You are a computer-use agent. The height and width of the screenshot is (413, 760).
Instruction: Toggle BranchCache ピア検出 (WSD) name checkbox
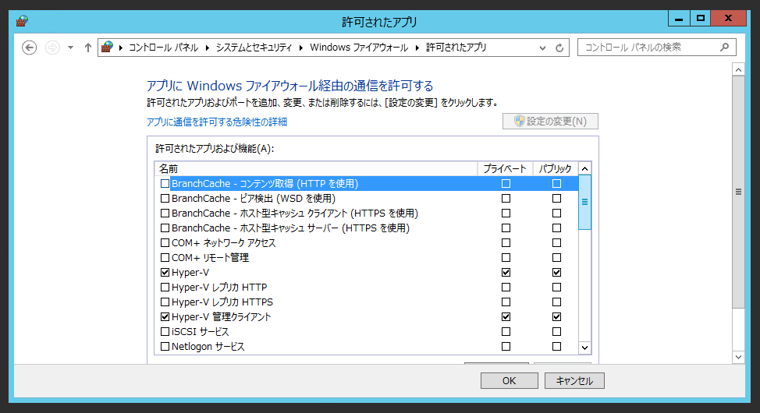165,198
